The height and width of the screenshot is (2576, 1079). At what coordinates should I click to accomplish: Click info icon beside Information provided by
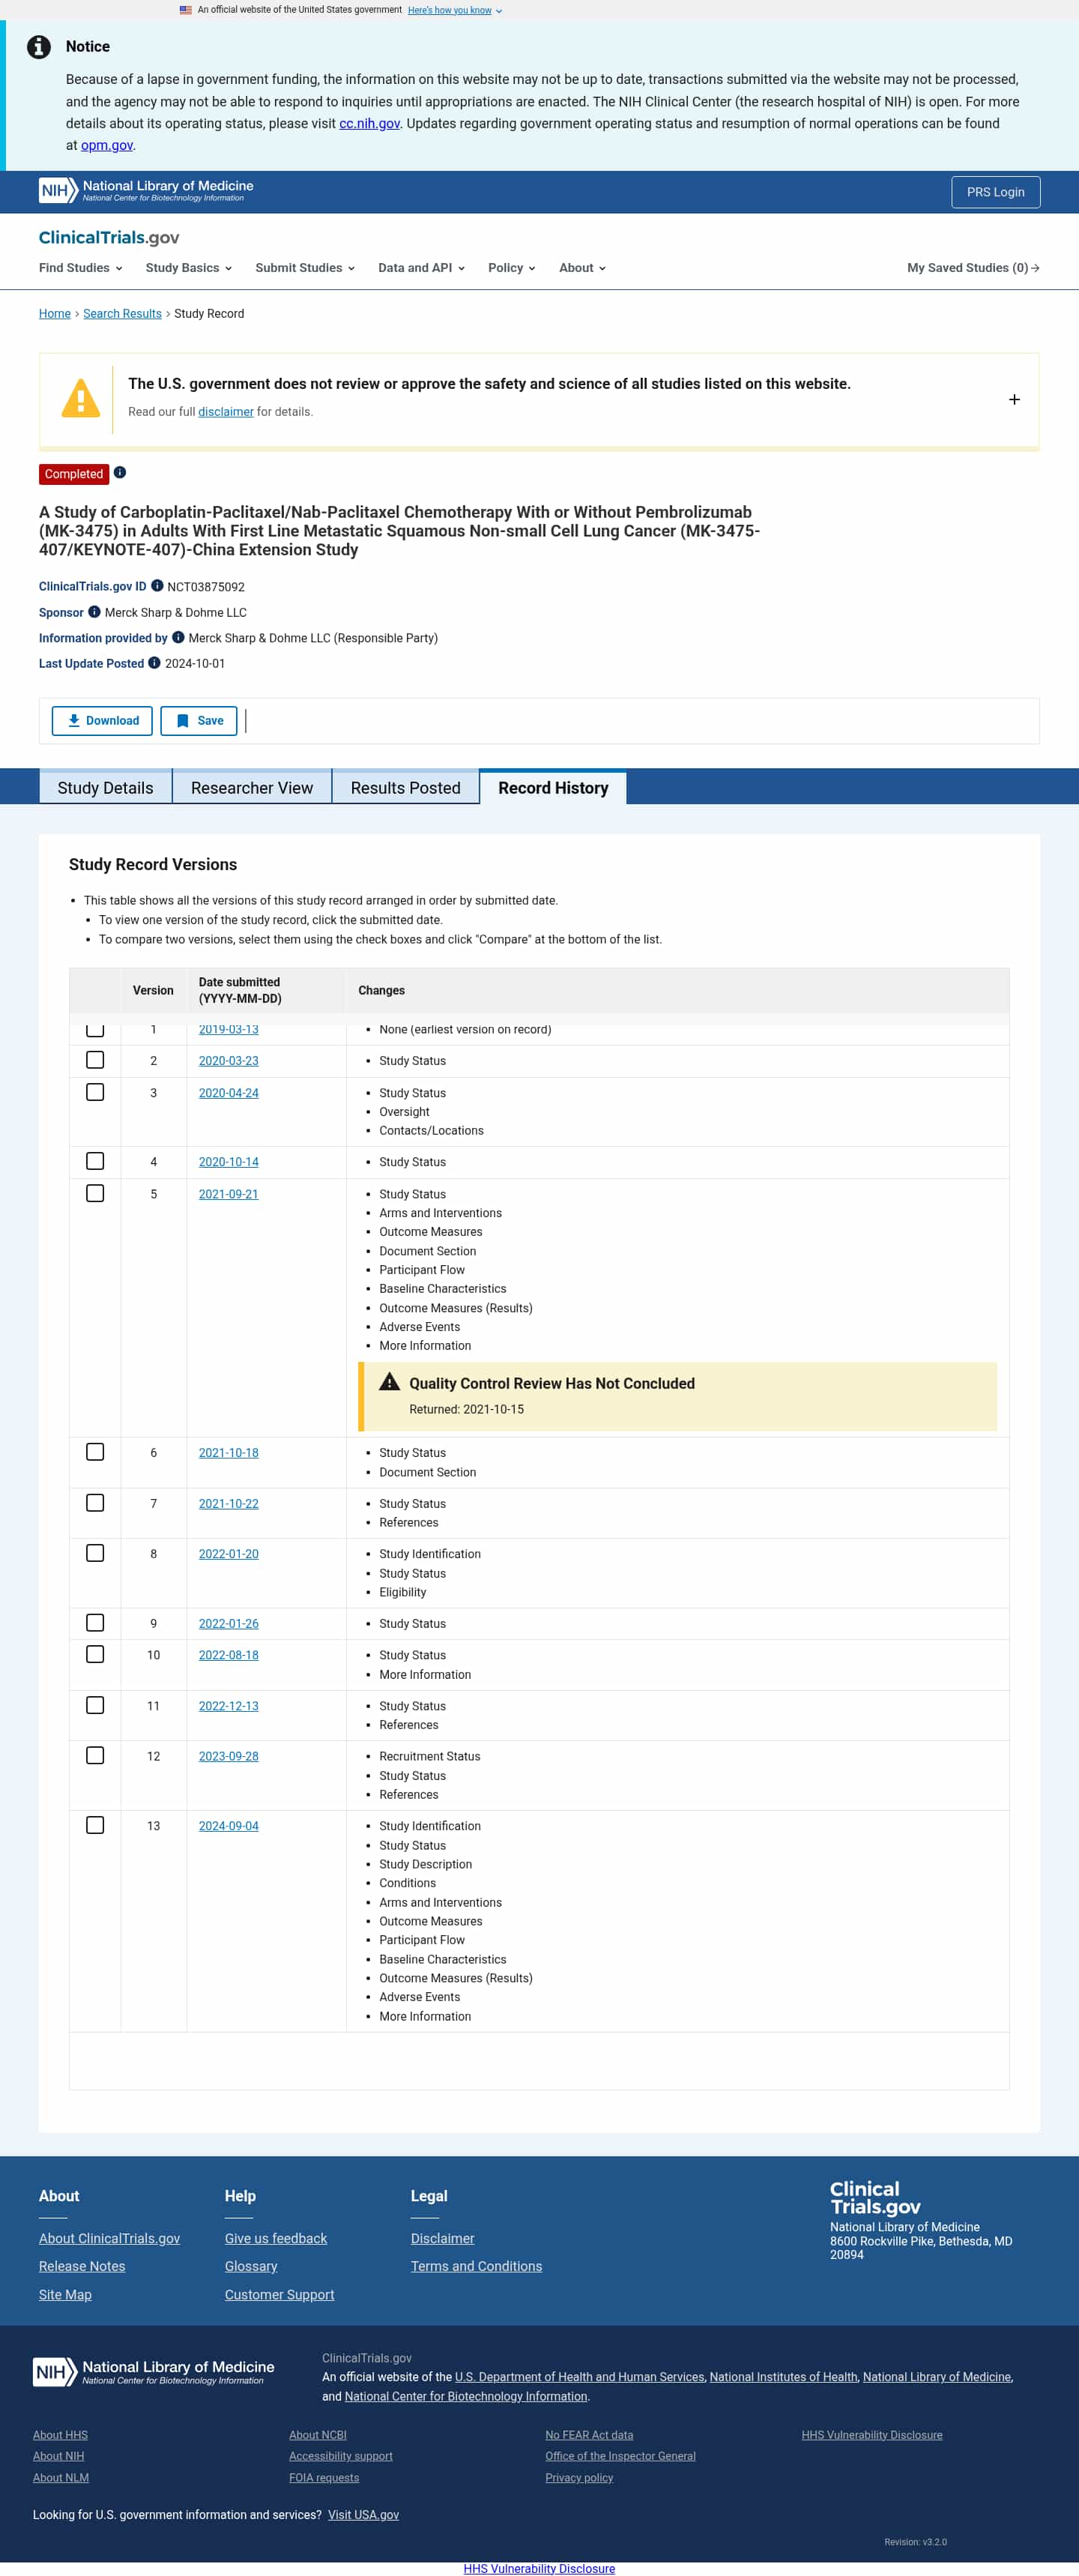[178, 637]
